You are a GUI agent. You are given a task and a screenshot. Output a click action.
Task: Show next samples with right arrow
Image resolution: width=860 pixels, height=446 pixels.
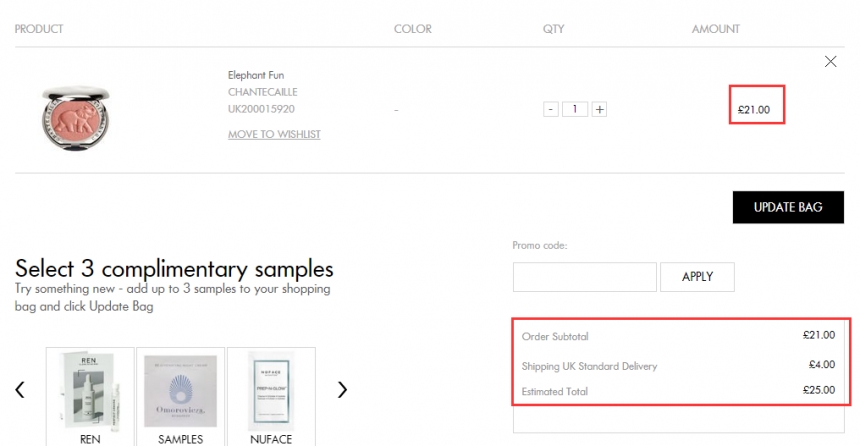(x=342, y=389)
